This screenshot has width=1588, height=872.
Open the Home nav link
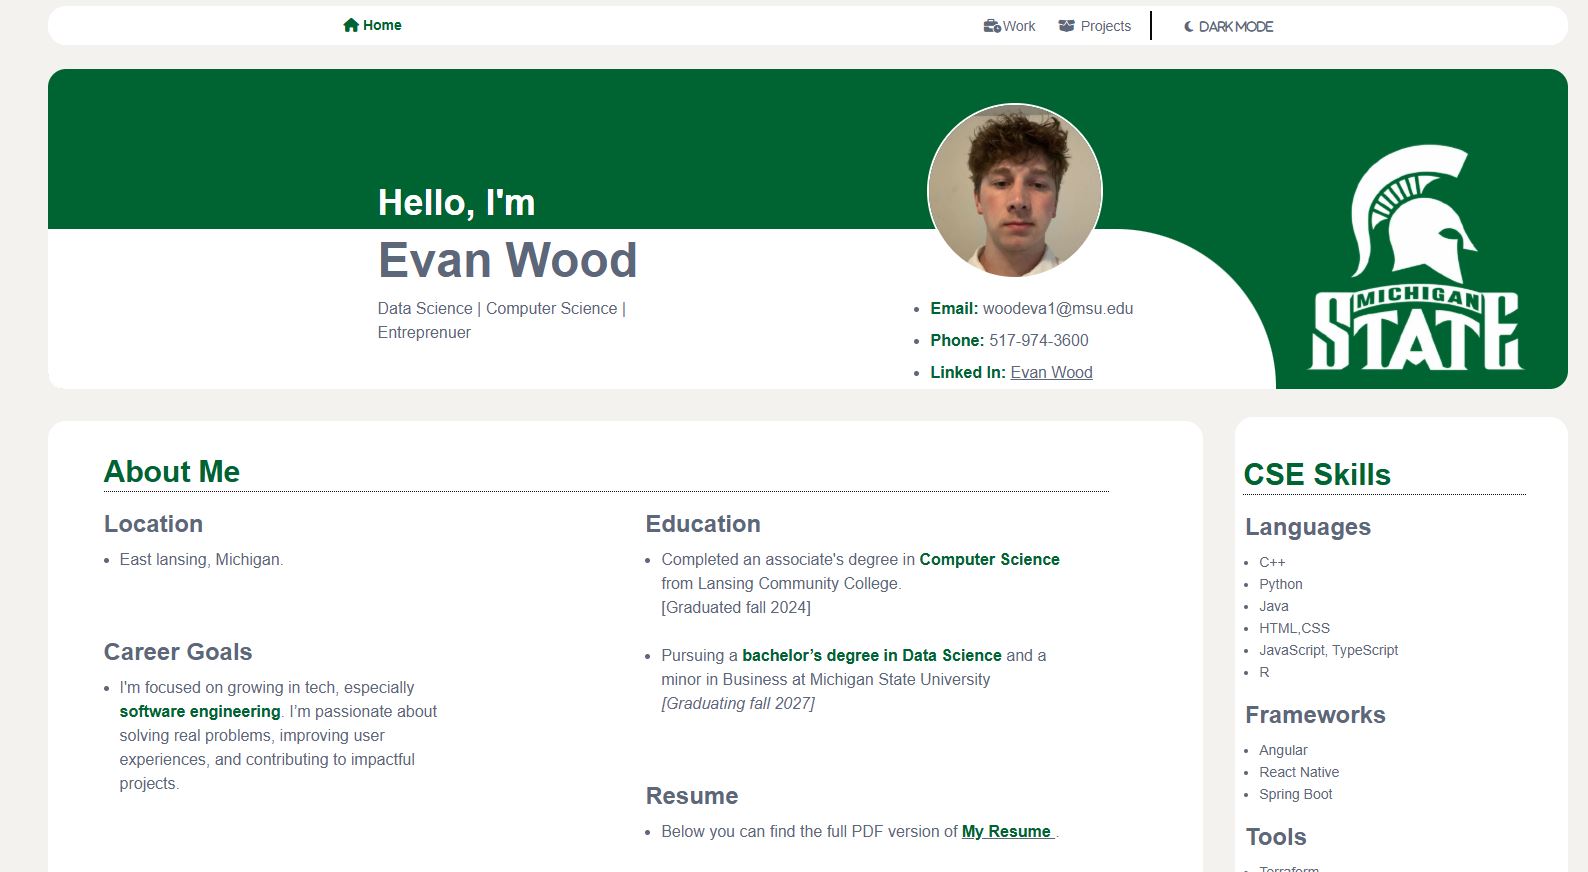click(x=382, y=26)
